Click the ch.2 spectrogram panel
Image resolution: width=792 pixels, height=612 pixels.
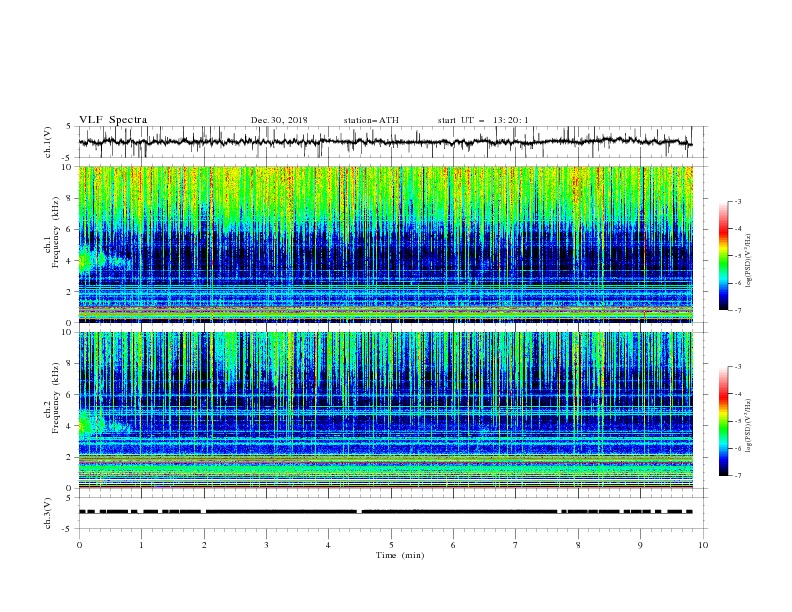point(385,410)
